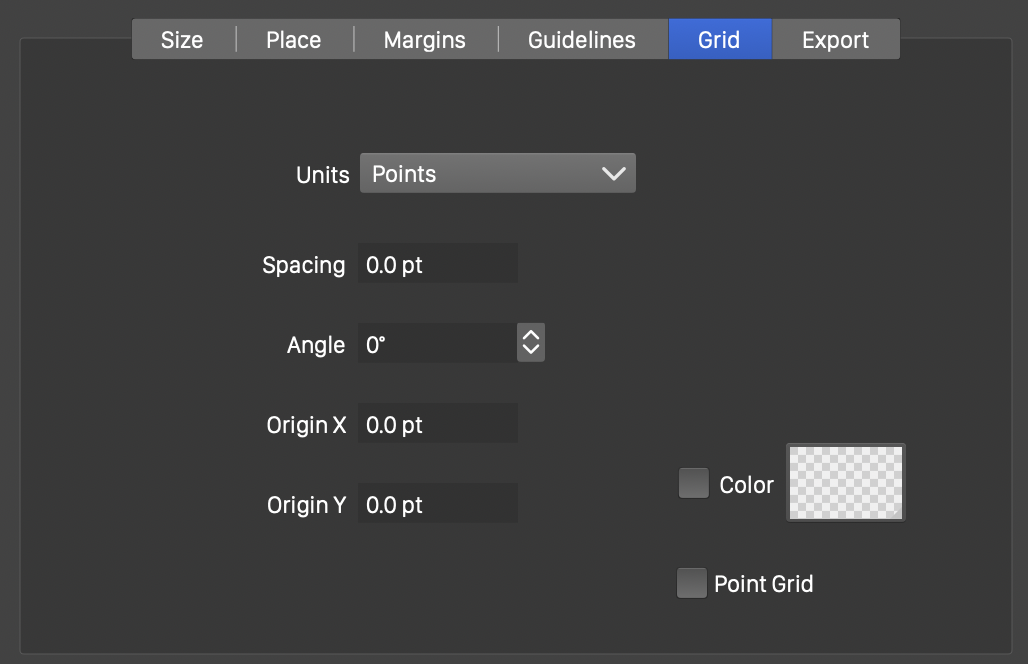Viewport: 1028px width, 664px height.
Task: Click the chevron arrow on Units dropdown
Action: (613, 174)
